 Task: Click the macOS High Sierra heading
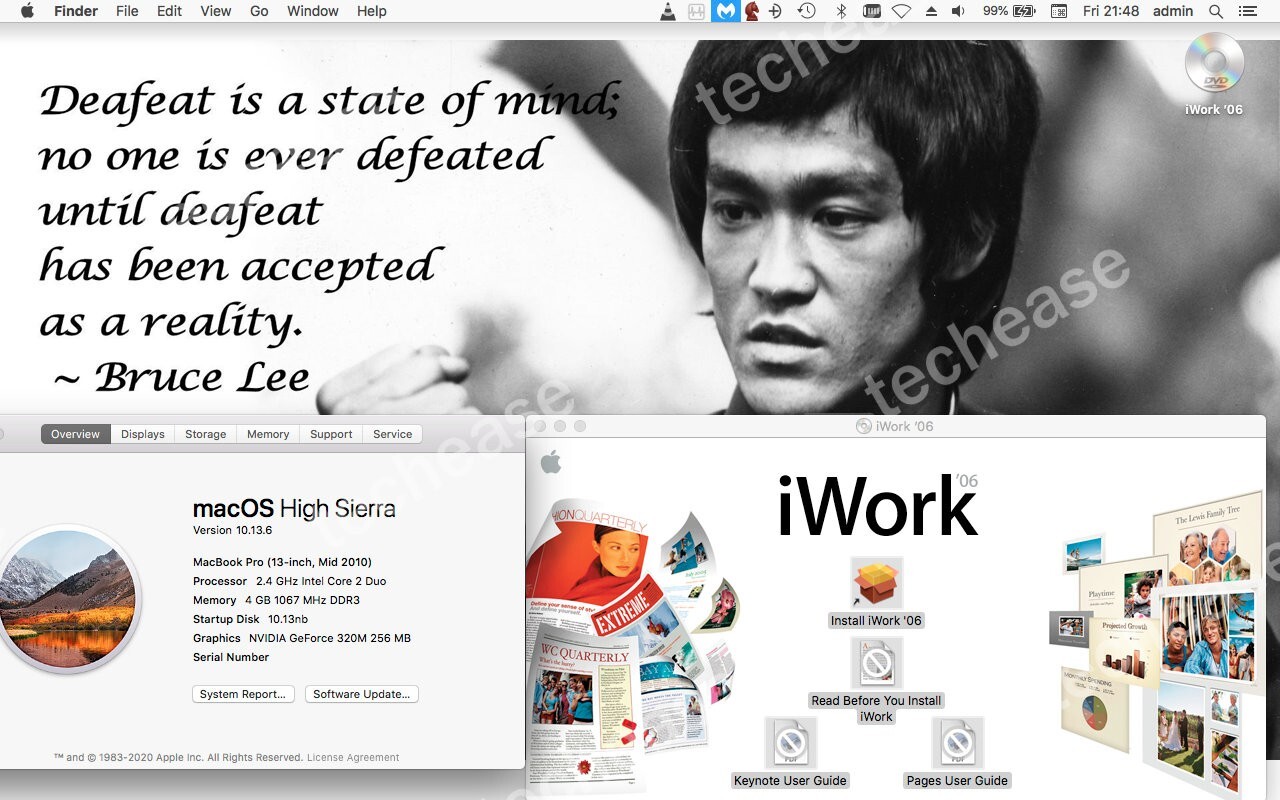pyautogui.click(x=294, y=508)
